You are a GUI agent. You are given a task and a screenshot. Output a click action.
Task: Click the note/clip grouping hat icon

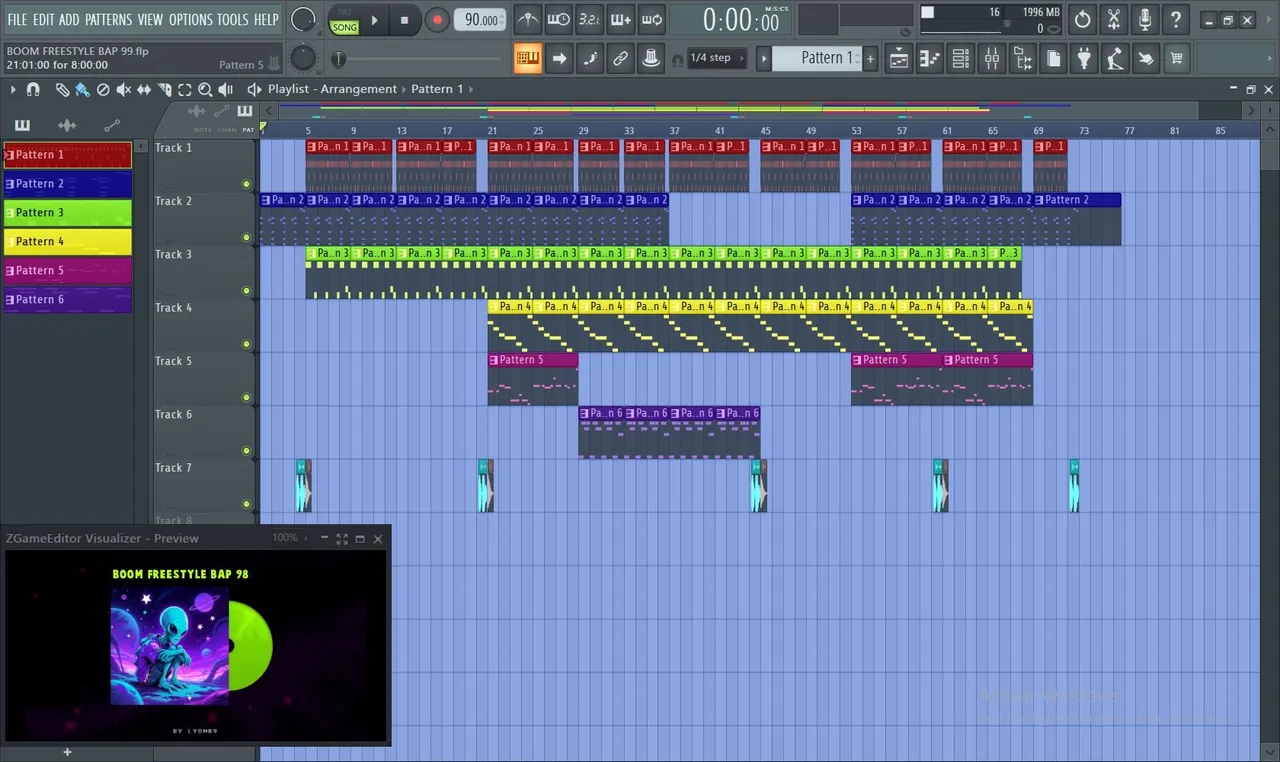(x=651, y=58)
